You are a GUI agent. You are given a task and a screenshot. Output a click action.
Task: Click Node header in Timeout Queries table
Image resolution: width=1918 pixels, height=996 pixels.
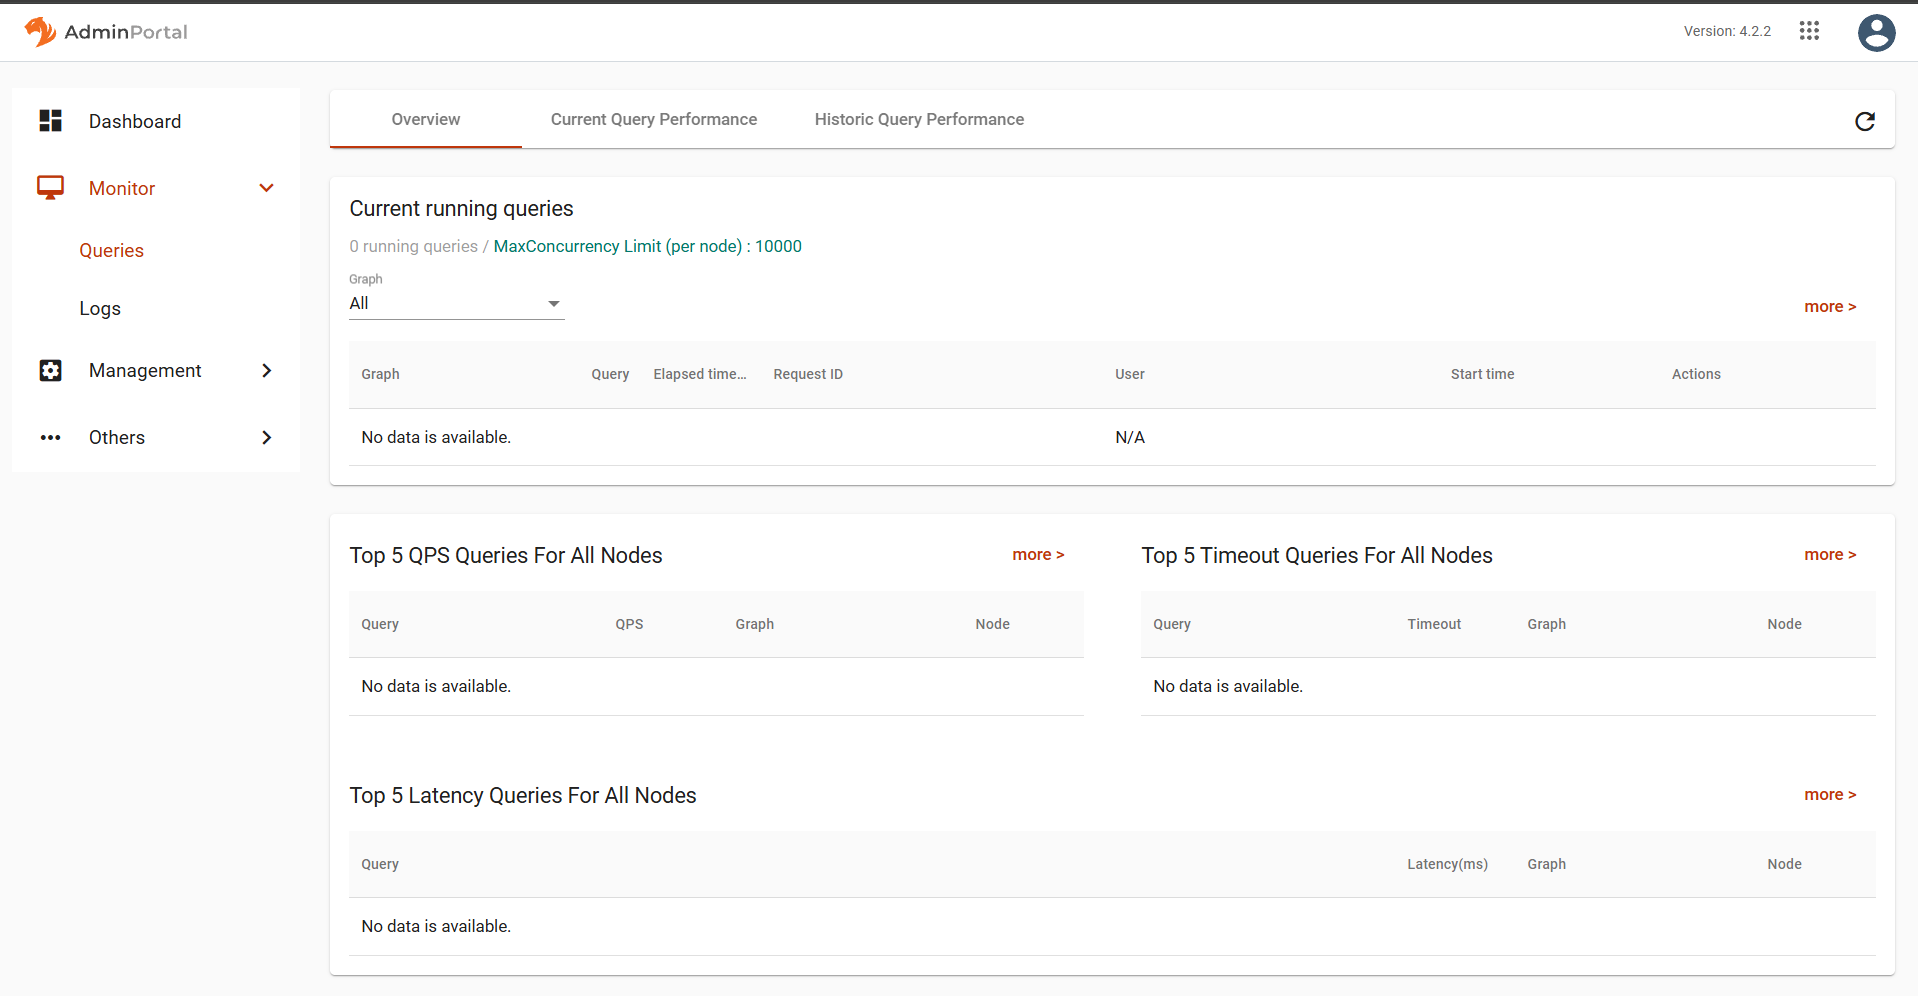point(1784,624)
